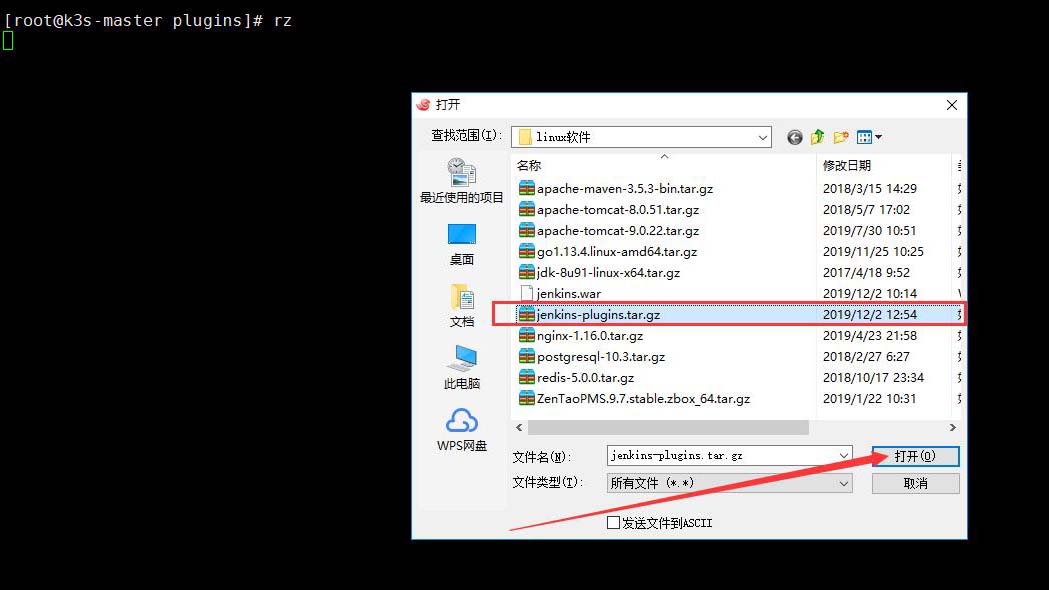Click jenkins-plugins.tar.gz file name
Image resolution: width=1049 pixels, height=590 pixels.
point(598,314)
